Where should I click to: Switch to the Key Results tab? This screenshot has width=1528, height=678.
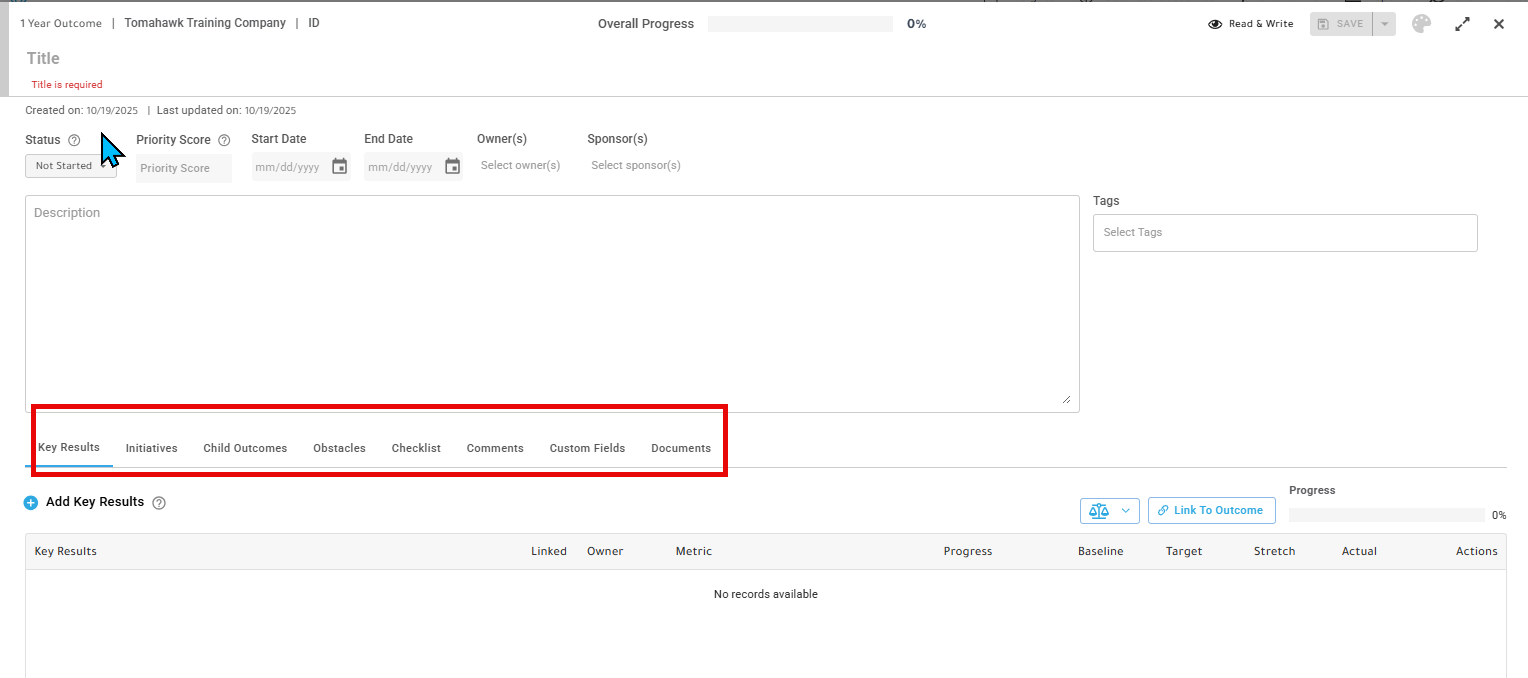pyautogui.click(x=69, y=447)
